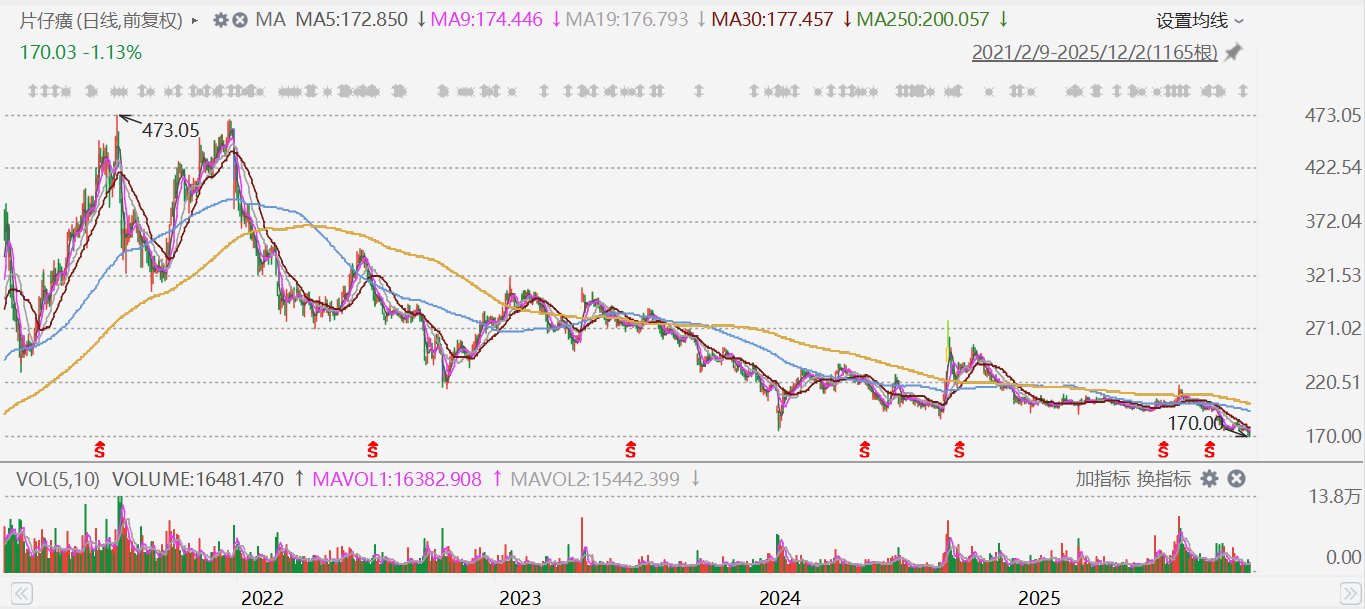Click 换指标 to switch indicator

1164,479
